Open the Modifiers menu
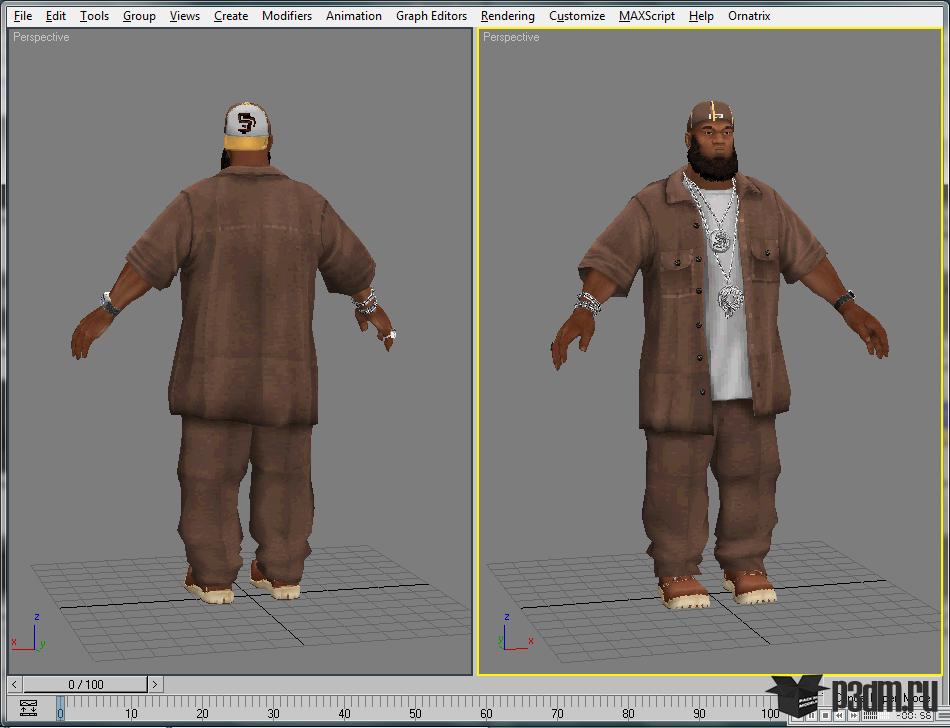This screenshot has width=950, height=728. pyautogui.click(x=286, y=16)
